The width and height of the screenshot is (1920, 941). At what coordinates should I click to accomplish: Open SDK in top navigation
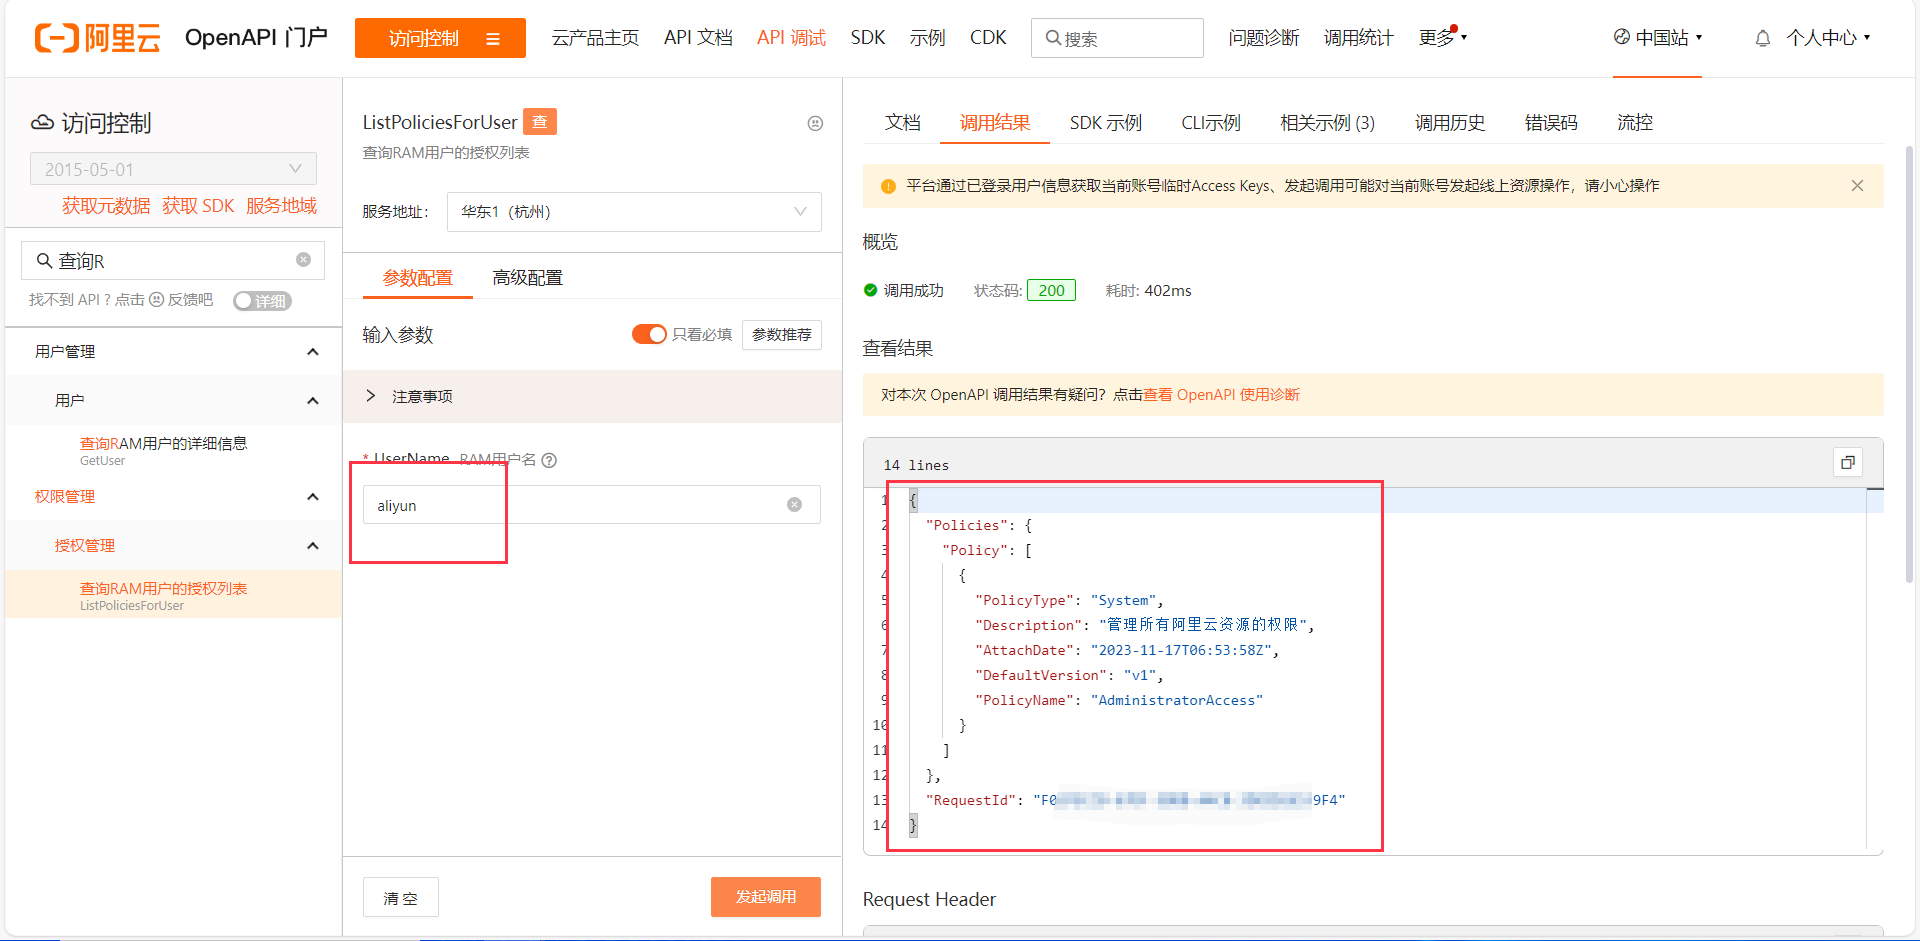(x=868, y=38)
